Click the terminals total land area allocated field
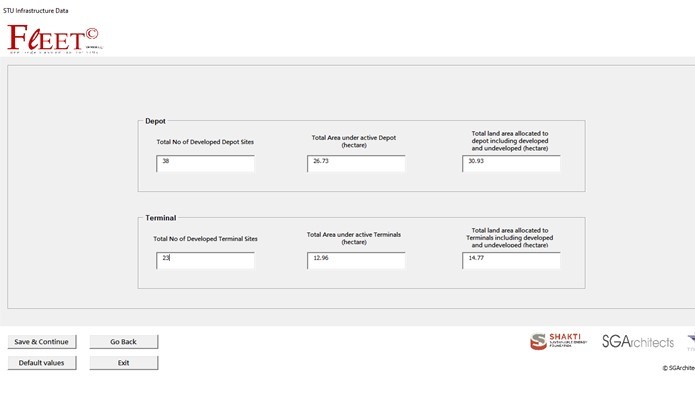This screenshot has height=399, width=695. [511, 261]
